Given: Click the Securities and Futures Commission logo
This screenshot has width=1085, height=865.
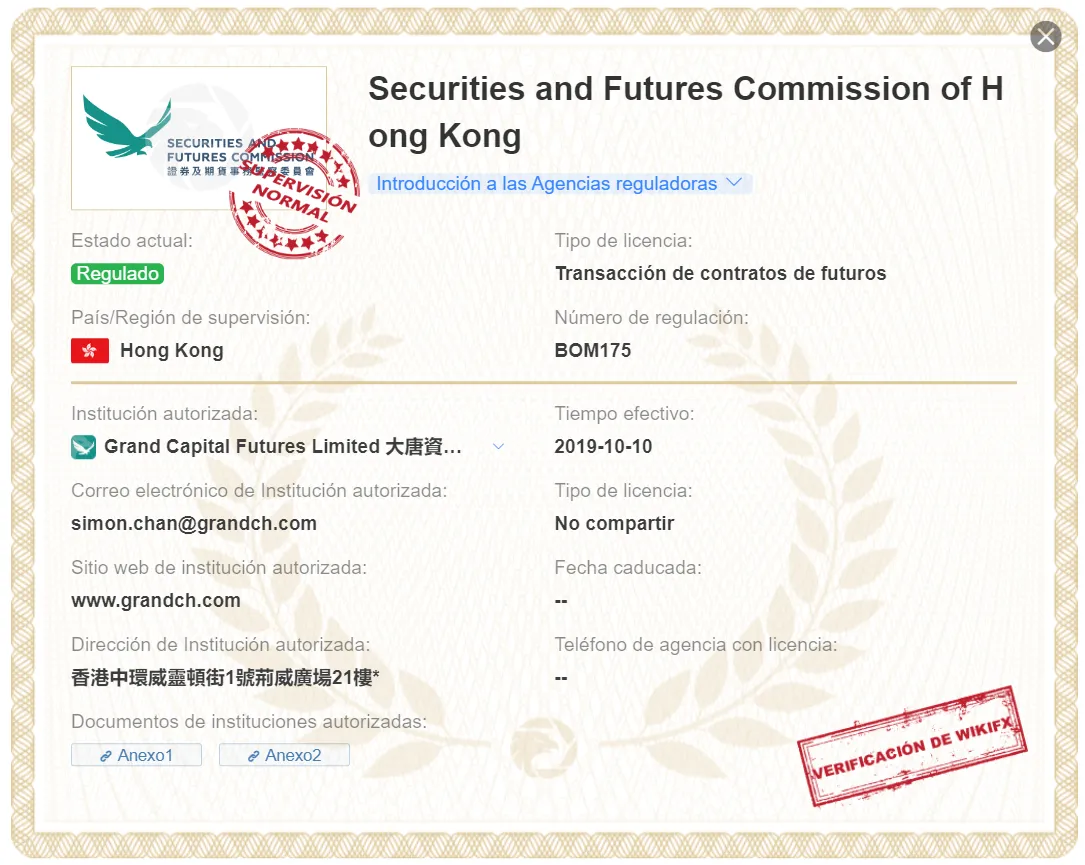Looking at the screenshot, I should 199,138.
